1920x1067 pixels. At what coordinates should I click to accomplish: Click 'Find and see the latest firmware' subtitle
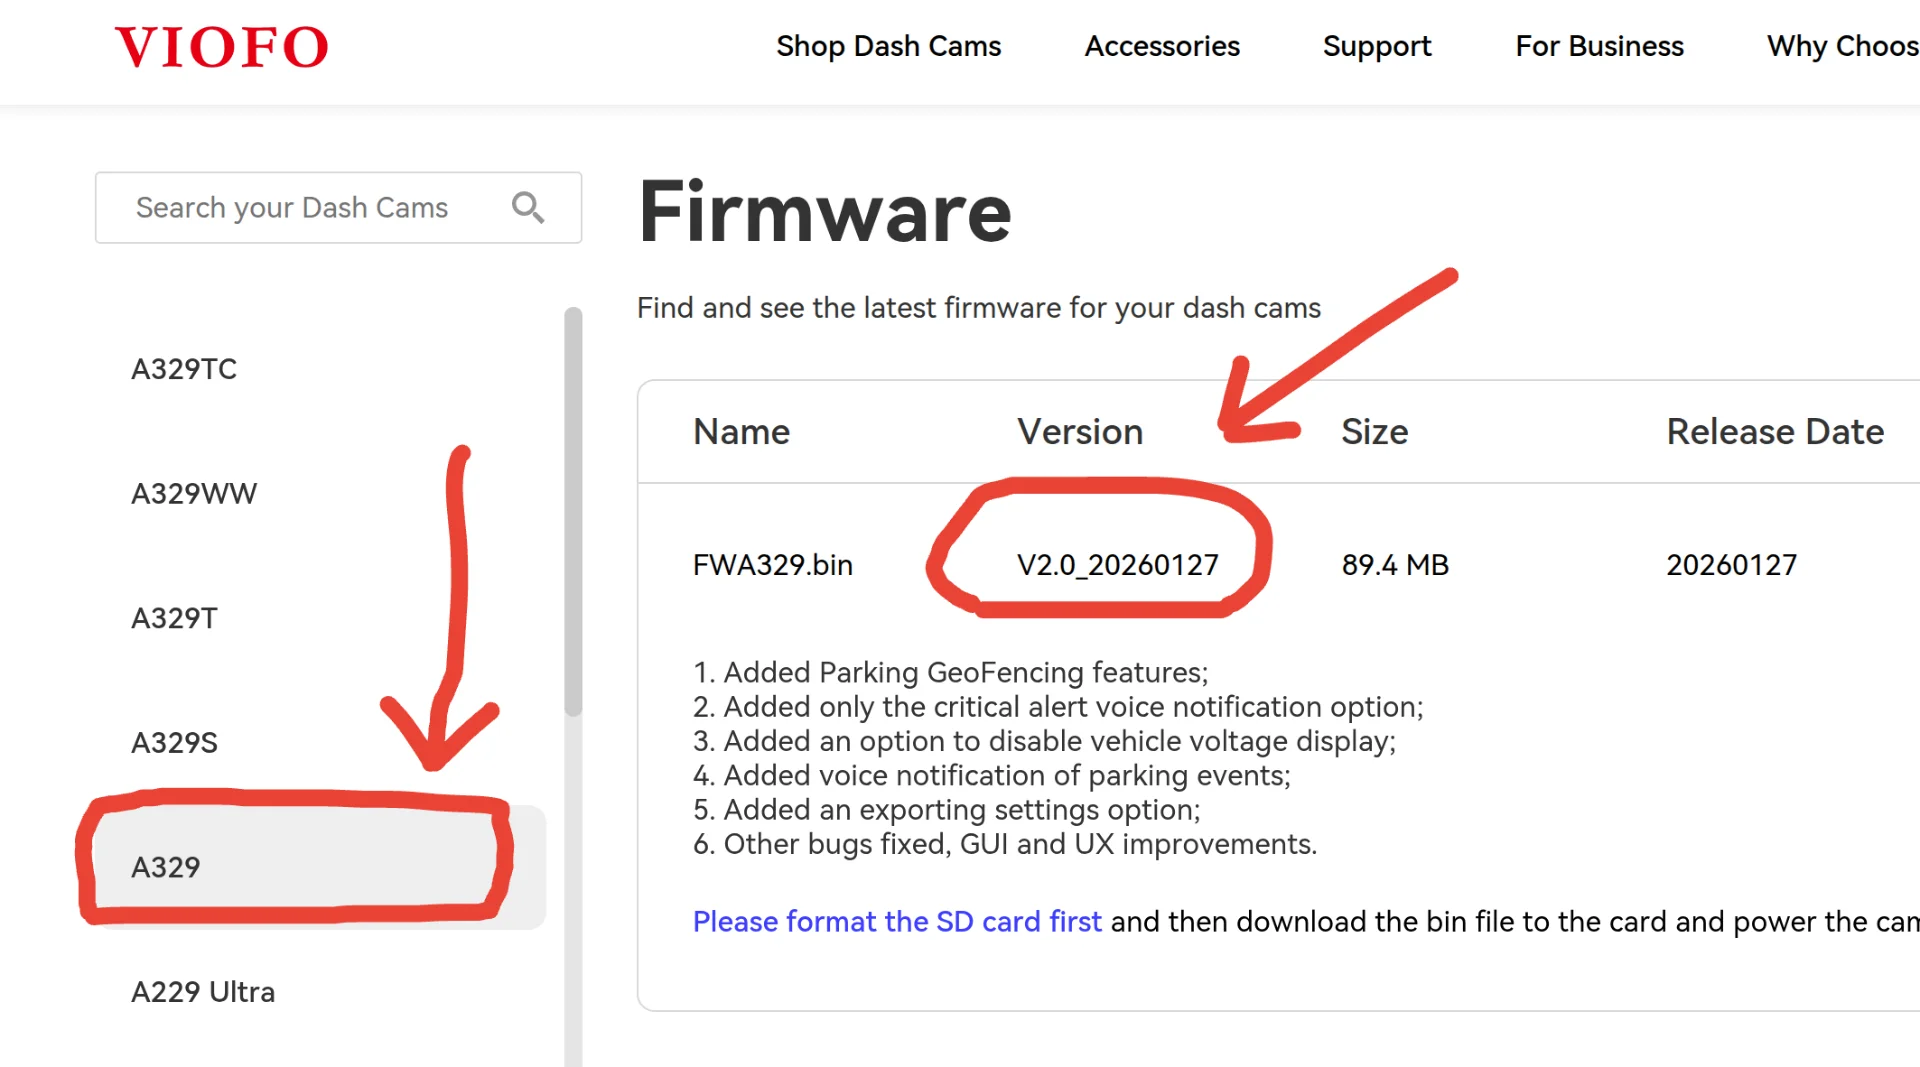pyautogui.click(x=979, y=308)
